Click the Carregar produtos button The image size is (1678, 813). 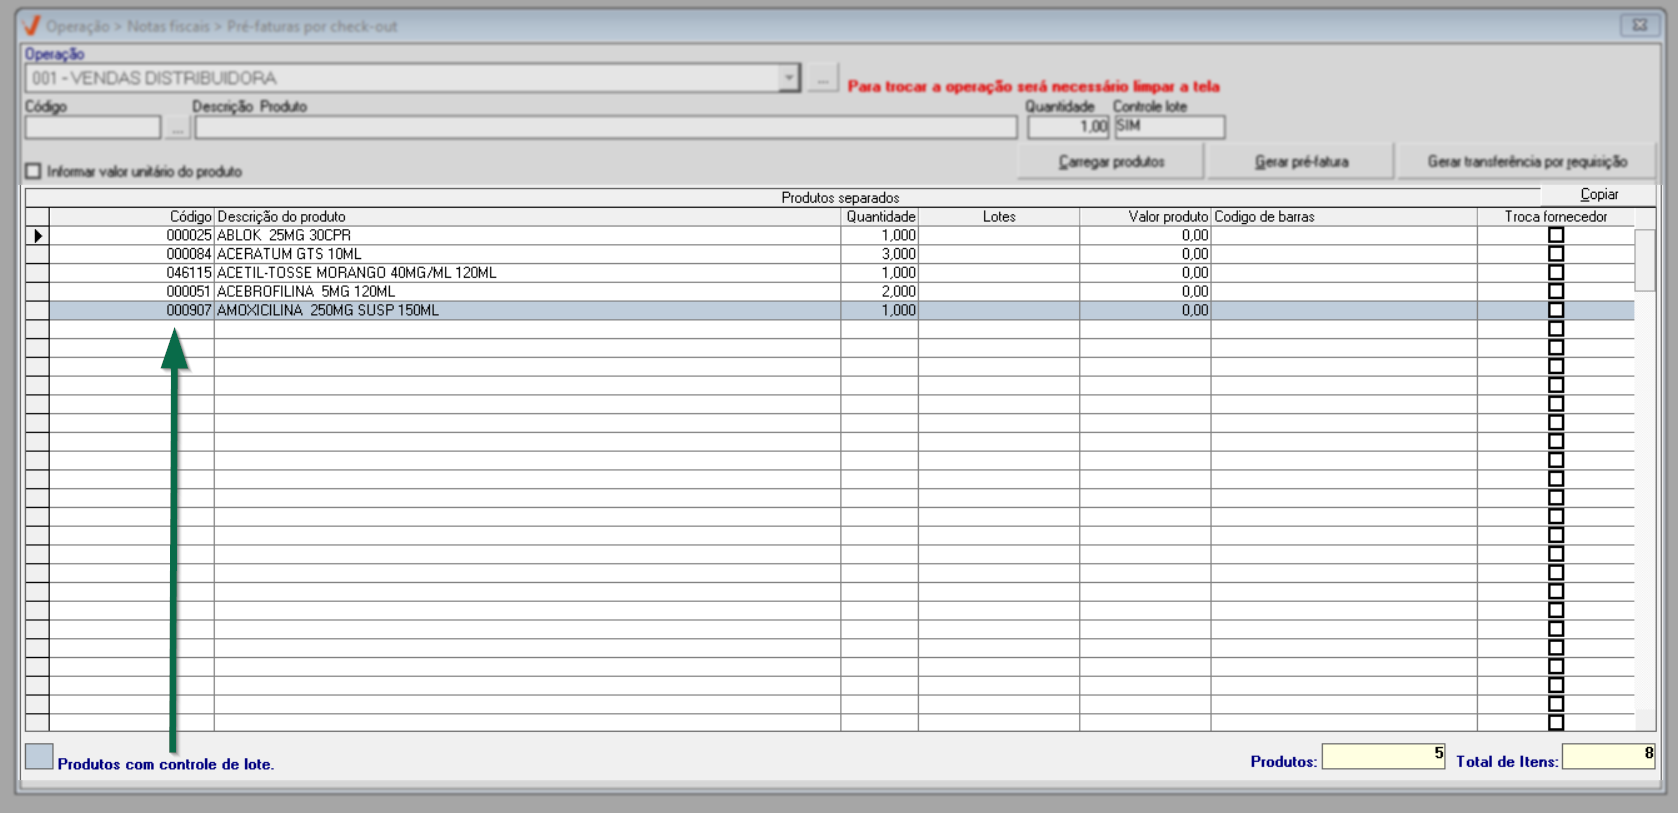(1111, 161)
